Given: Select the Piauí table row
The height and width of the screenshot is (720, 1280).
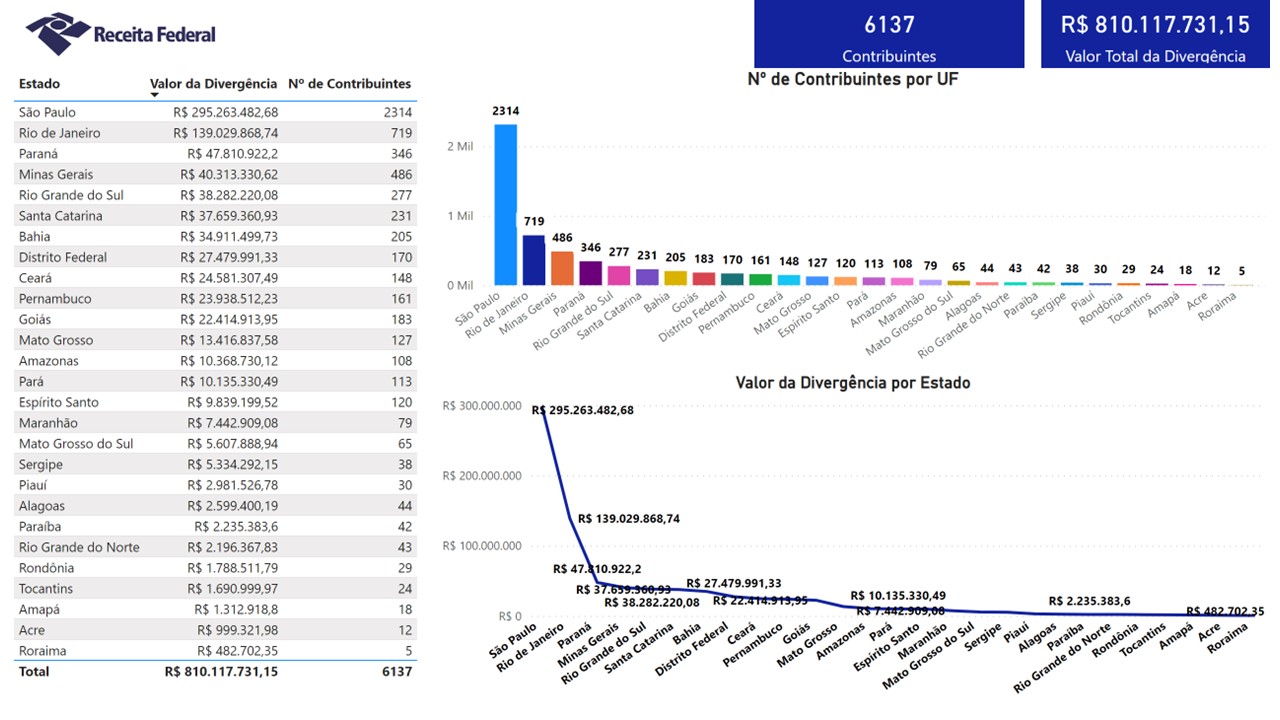Looking at the screenshot, I should tap(216, 485).
